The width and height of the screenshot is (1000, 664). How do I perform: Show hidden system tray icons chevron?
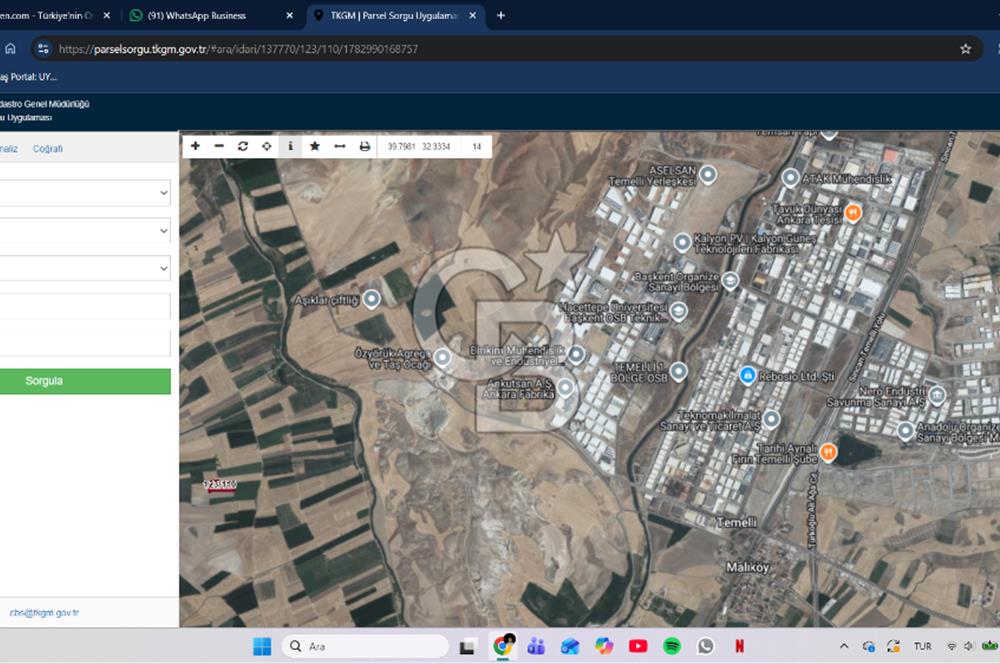coord(844,646)
